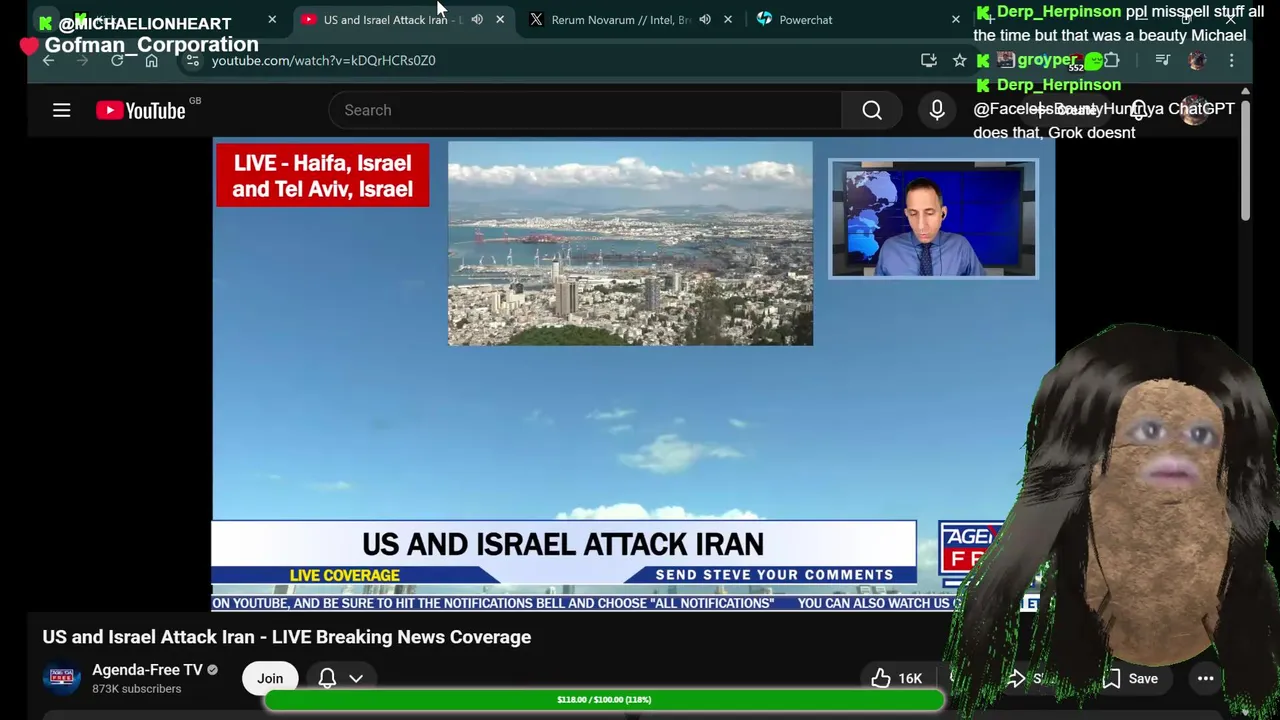
Task: Click the search magnifier button
Action: pos(872,110)
